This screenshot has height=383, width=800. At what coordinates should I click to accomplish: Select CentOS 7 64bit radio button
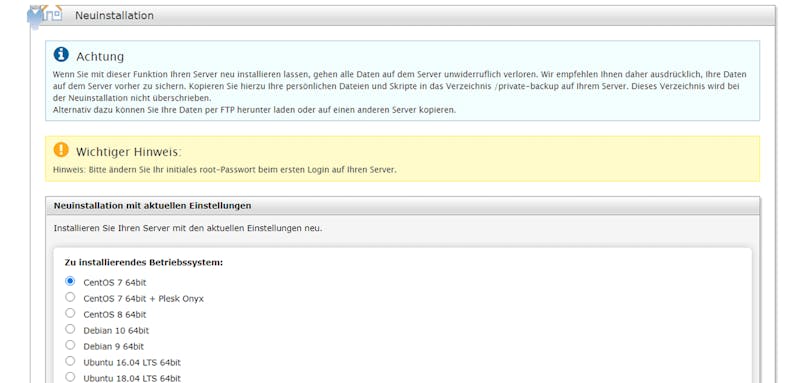coord(70,281)
